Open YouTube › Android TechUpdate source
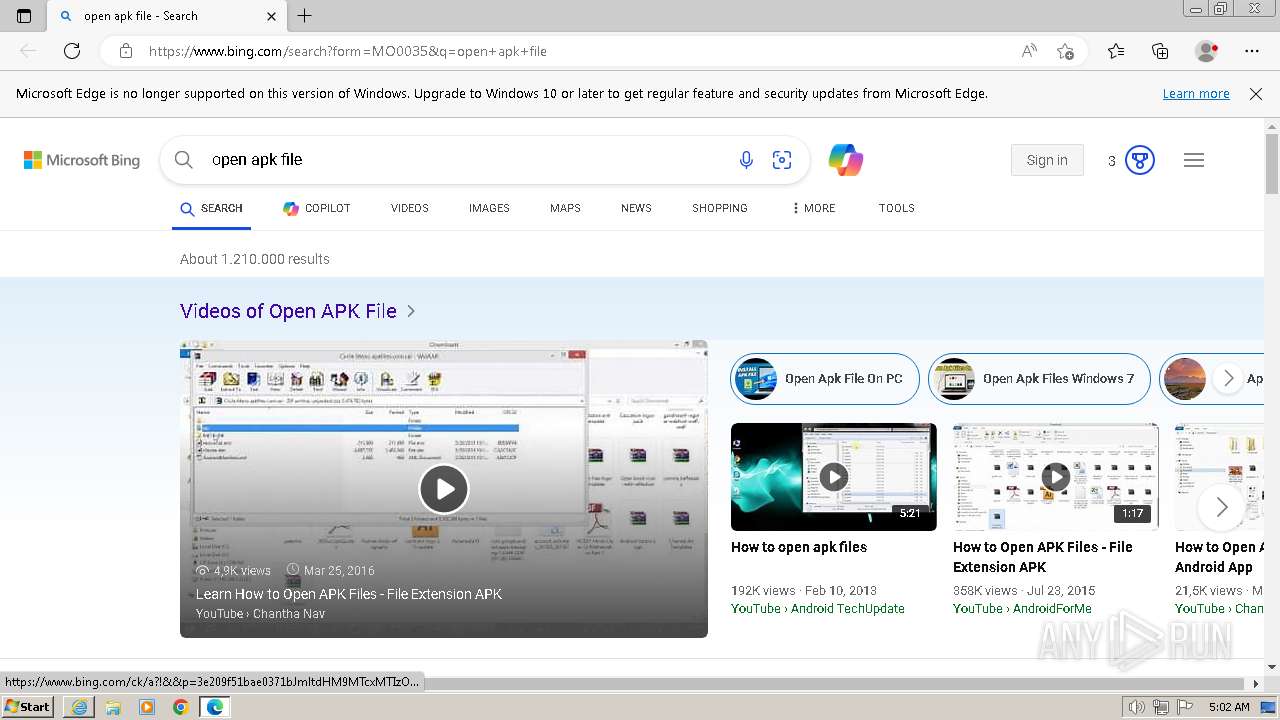This screenshot has height=720, width=1280. tap(818, 608)
